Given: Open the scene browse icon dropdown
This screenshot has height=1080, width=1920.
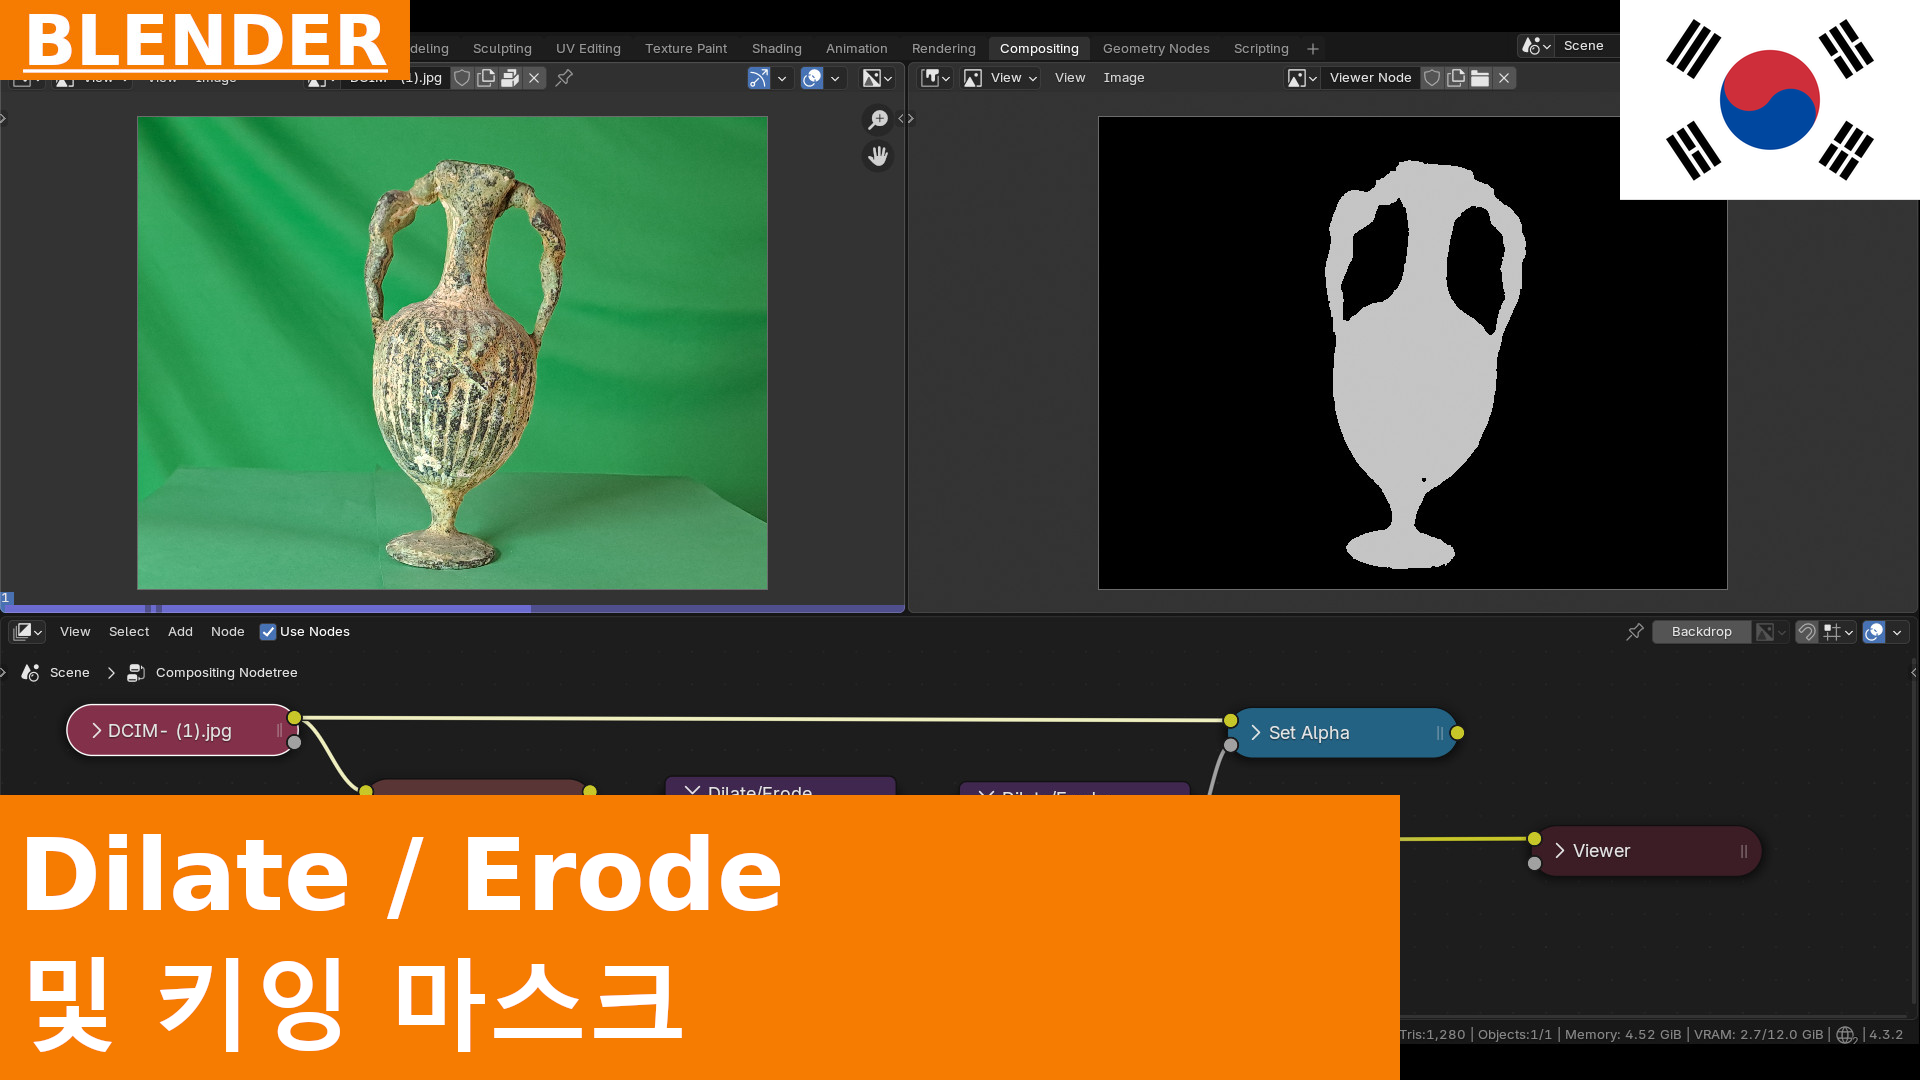Looking at the screenshot, I should pos(1536,46).
